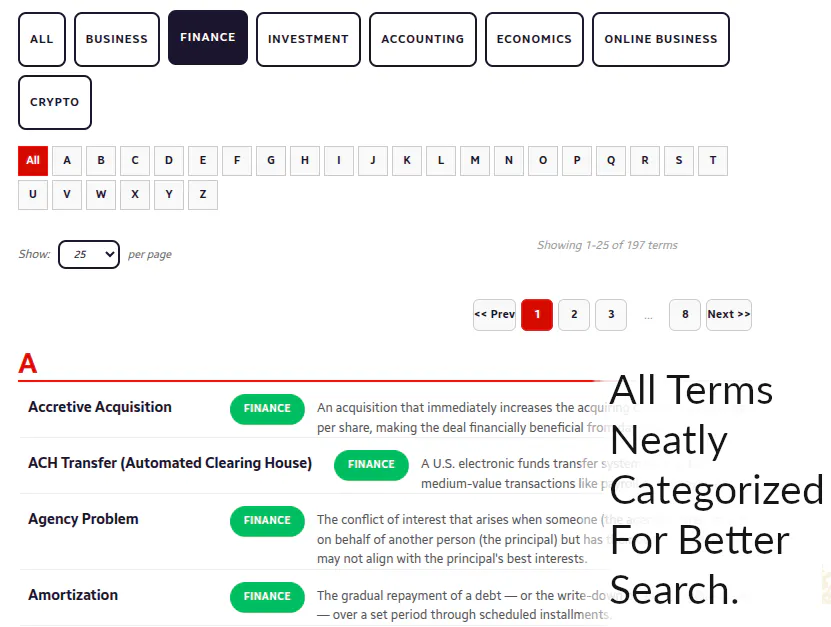Open the per page count dropdown
The height and width of the screenshot is (627, 831).
89,254
